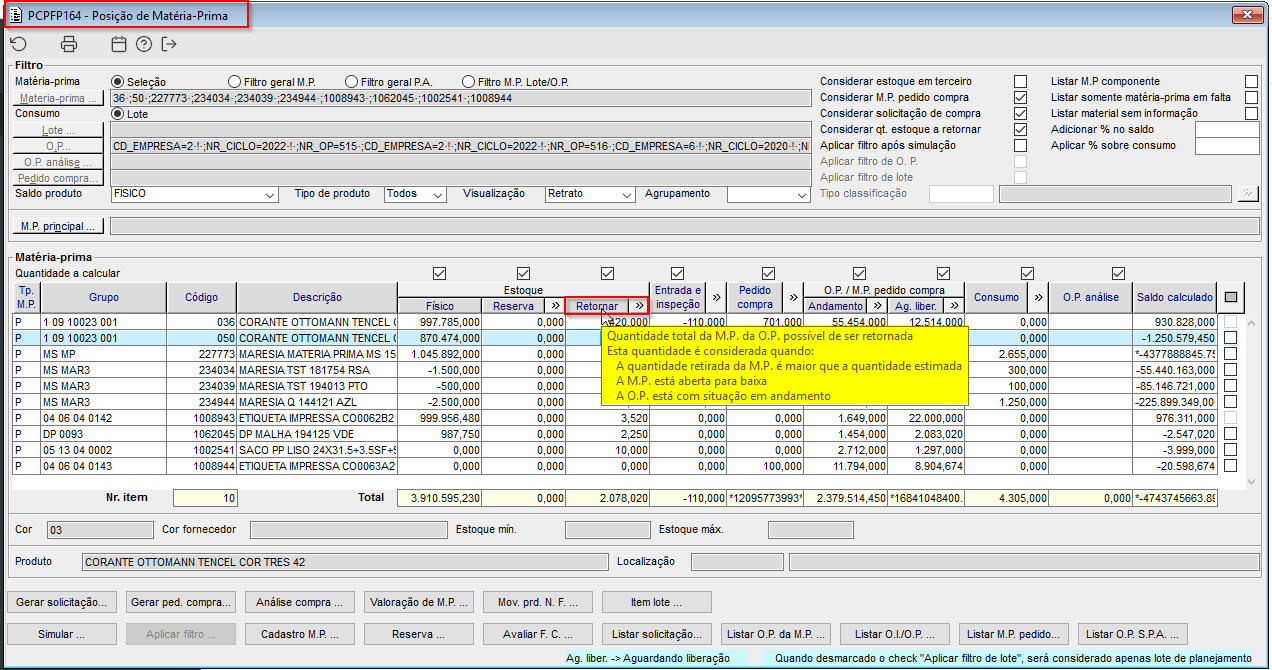Open the calendar icon in toolbar
Screen dimensions: 1272x670
point(118,44)
